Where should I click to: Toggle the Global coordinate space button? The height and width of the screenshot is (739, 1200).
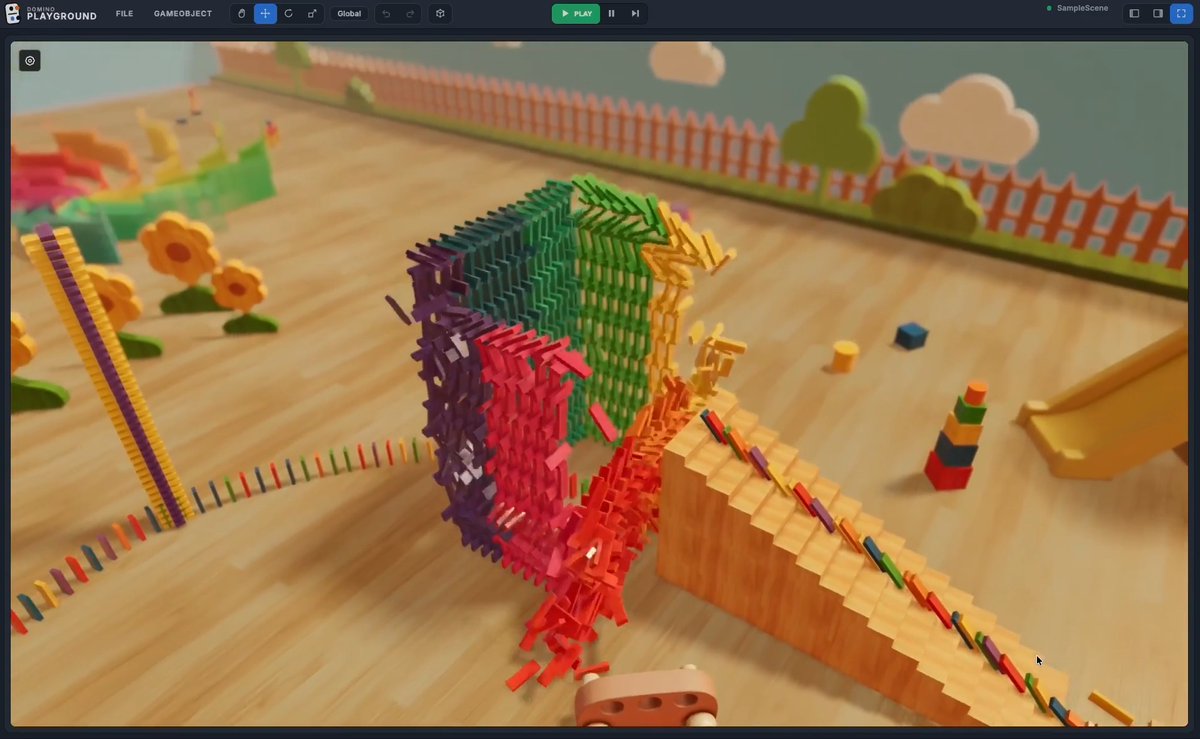point(349,14)
